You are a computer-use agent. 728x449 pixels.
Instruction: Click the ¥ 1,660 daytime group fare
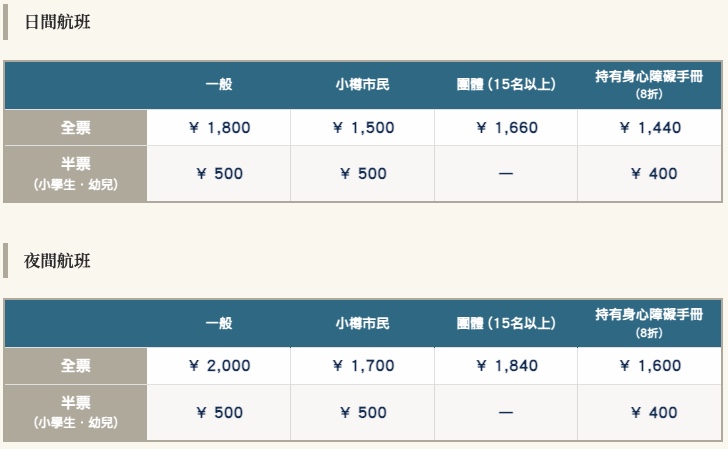tap(506, 128)
